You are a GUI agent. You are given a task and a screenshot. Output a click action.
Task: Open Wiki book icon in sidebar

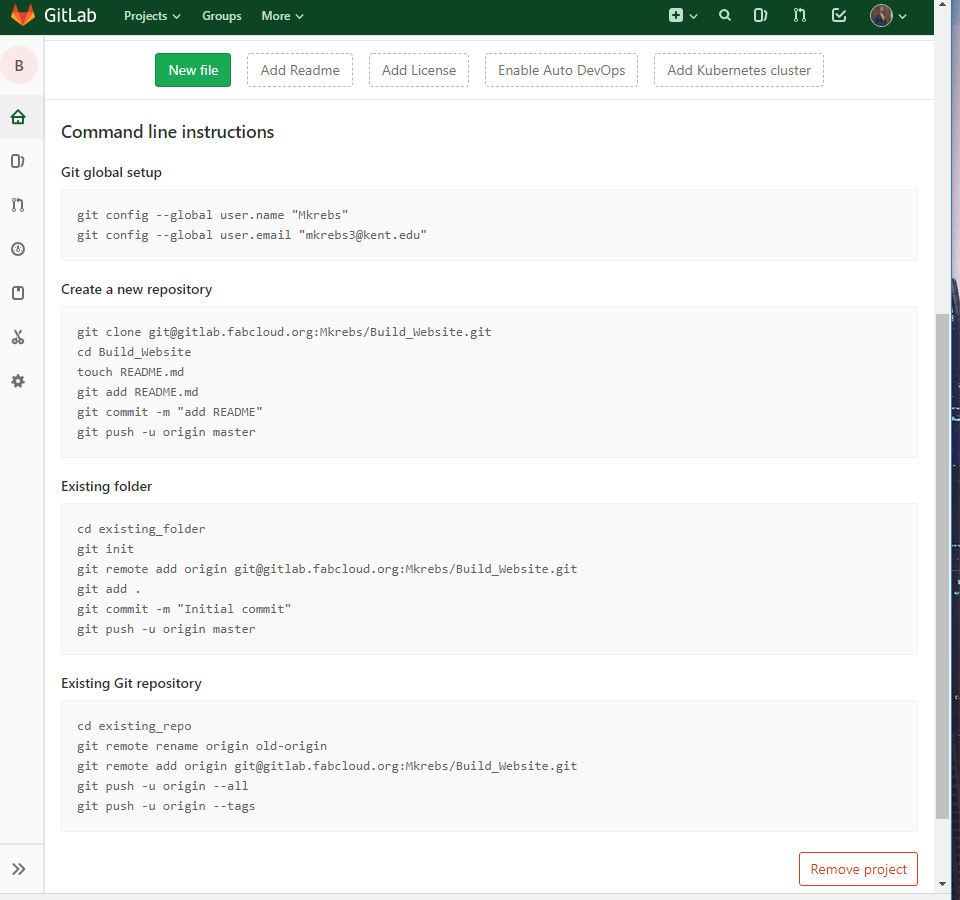tap(18, 293)
